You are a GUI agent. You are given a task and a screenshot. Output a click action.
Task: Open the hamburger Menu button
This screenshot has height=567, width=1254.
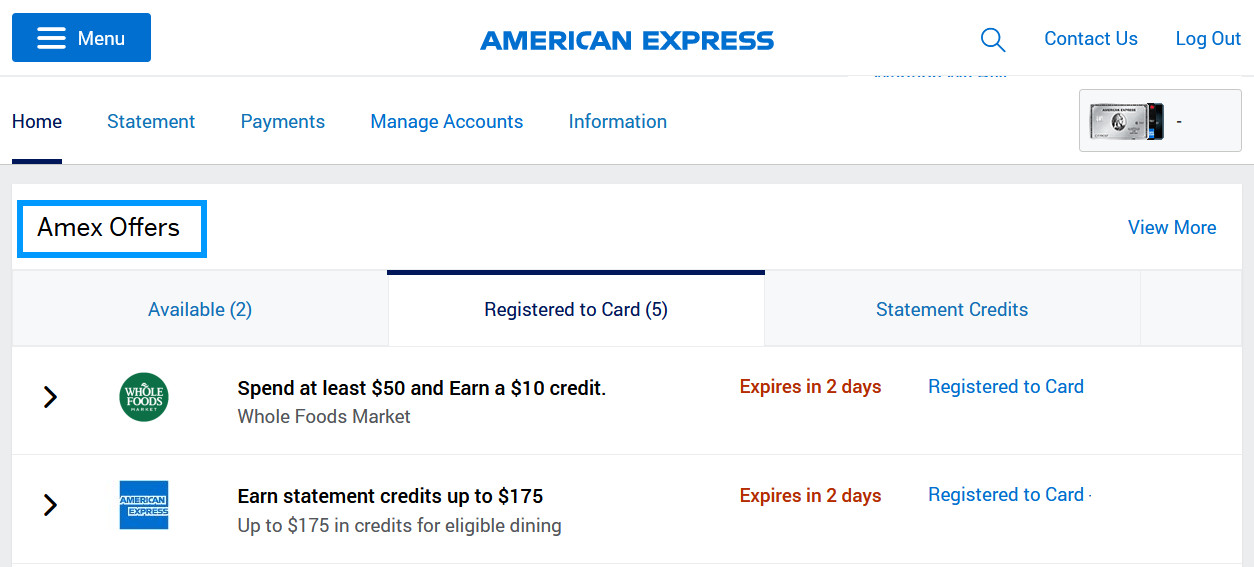tap(81, 38)
